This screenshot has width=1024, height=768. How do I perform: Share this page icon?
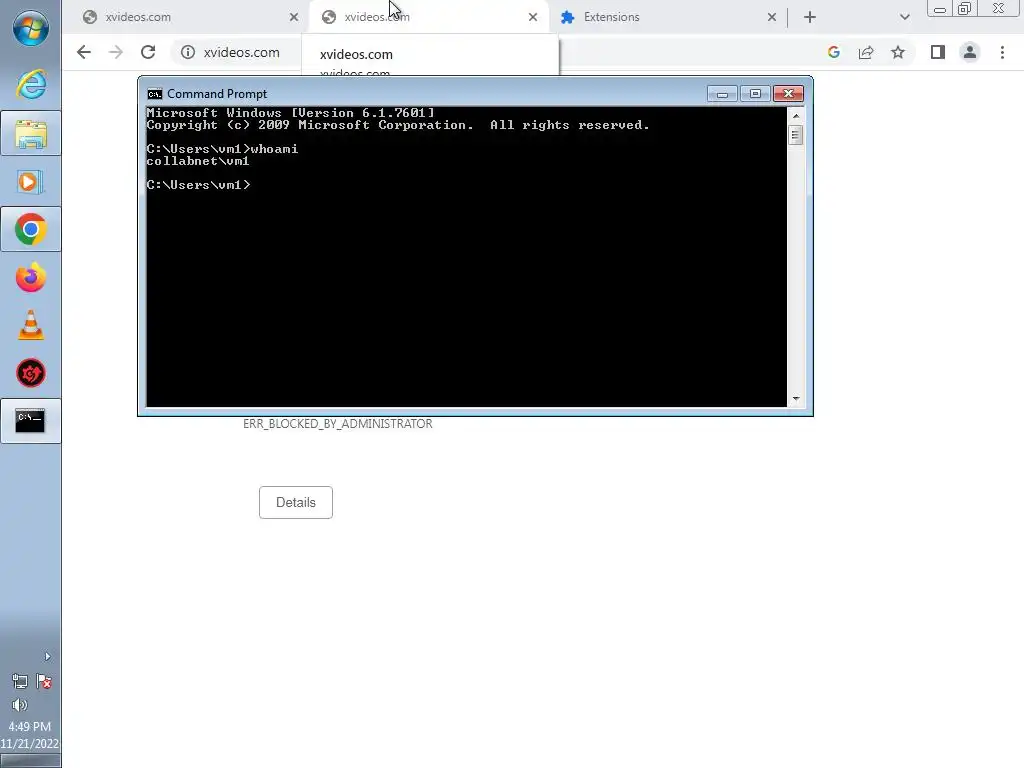coord(866,52)
